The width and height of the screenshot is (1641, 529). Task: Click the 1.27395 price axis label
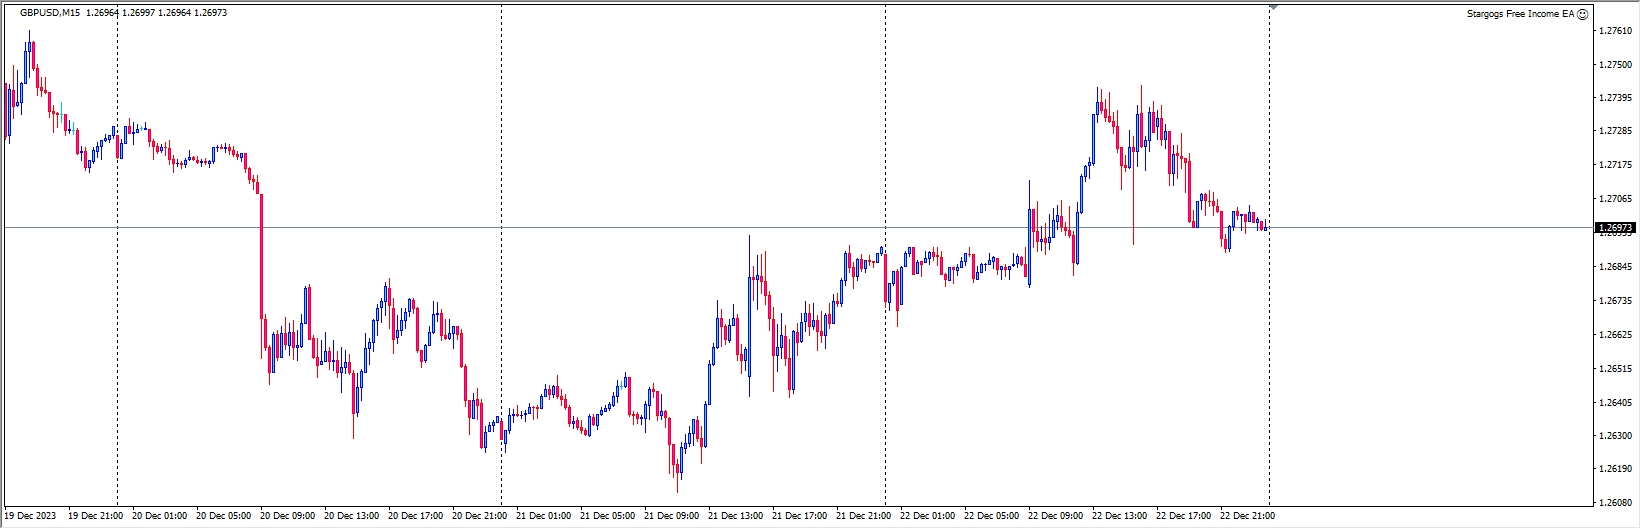tap(1615, 98)
